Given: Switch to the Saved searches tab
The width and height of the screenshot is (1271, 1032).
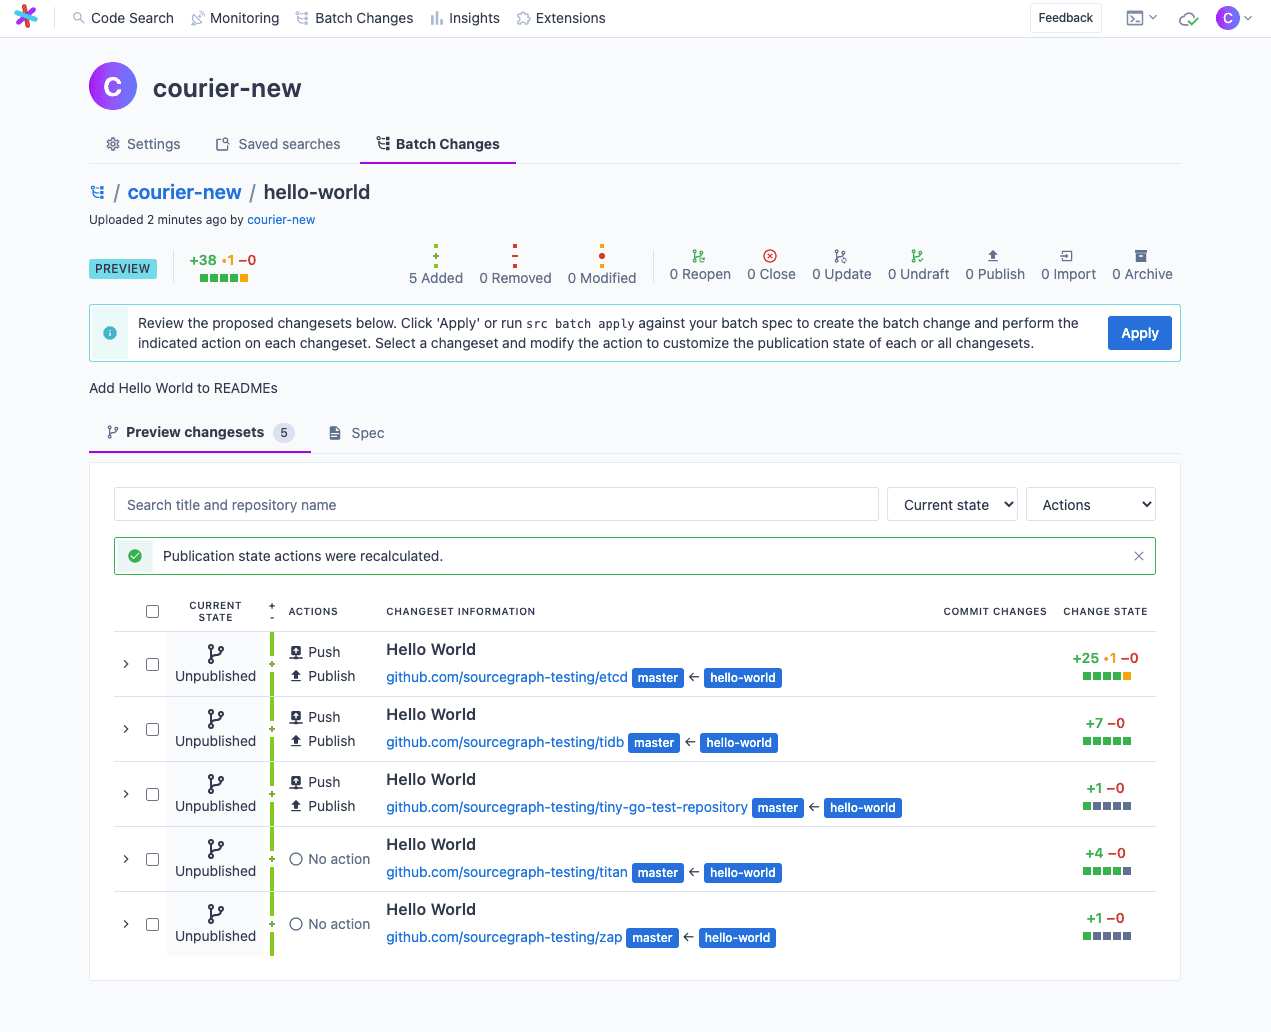Looking at the screenshot, I should [x=278, y=144].
